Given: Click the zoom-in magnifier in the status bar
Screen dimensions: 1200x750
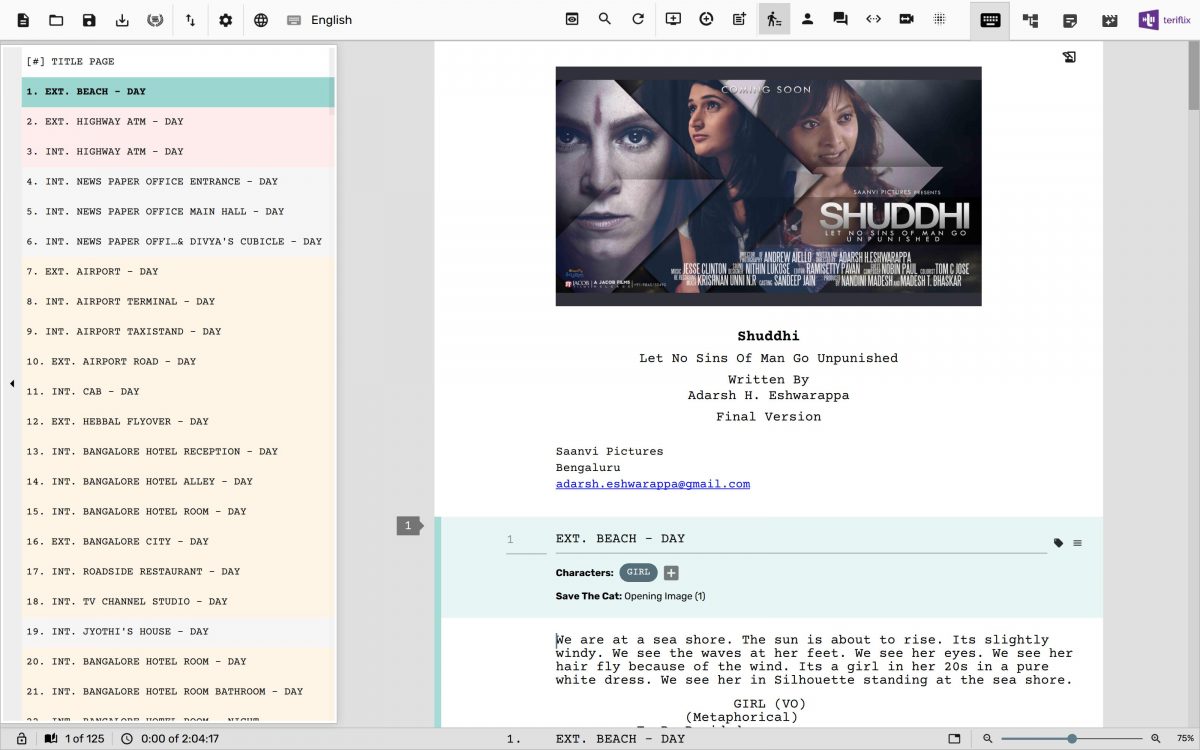Looking at the screenshot, I should point(1153,738).
